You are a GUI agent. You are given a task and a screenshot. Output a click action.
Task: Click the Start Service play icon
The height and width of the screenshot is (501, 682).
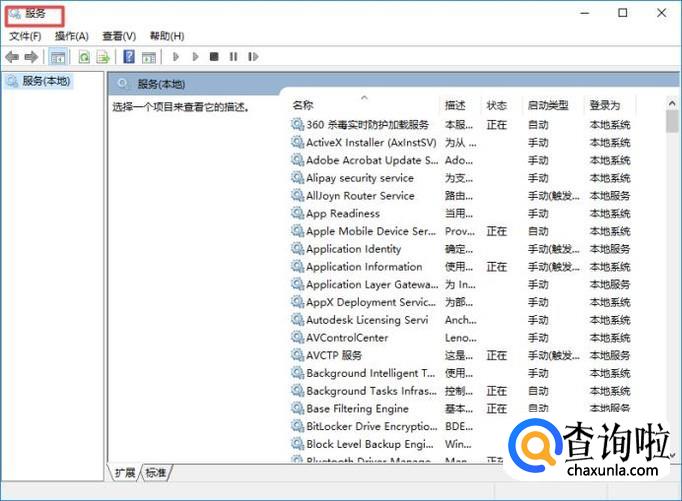[176, 57]
